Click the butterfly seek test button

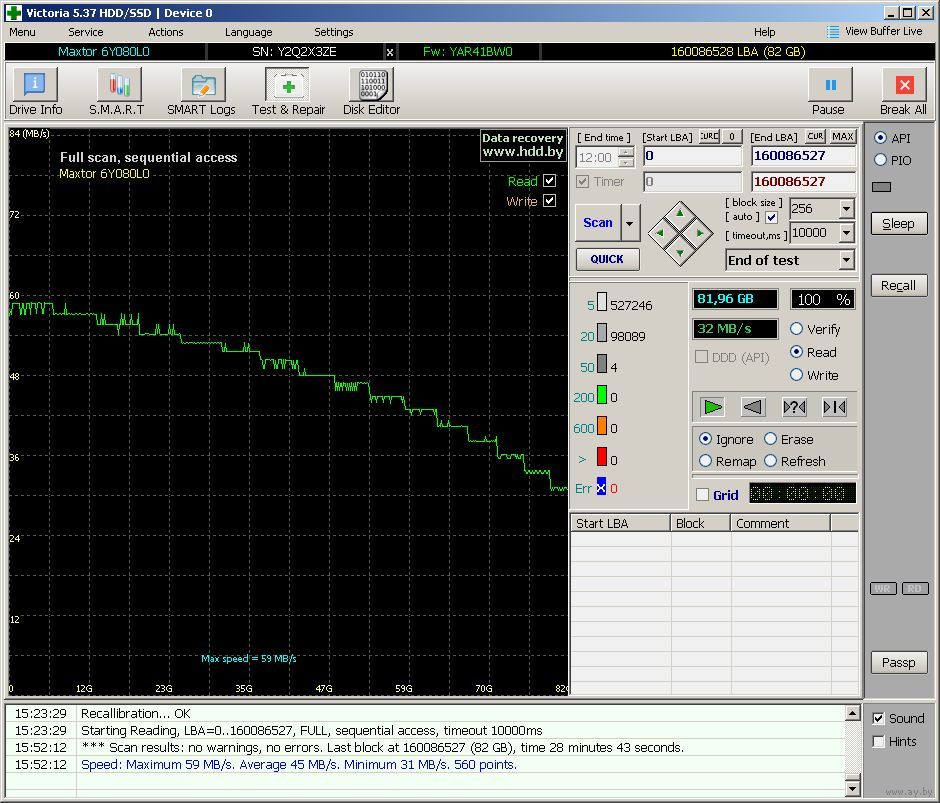click(834, 407)
